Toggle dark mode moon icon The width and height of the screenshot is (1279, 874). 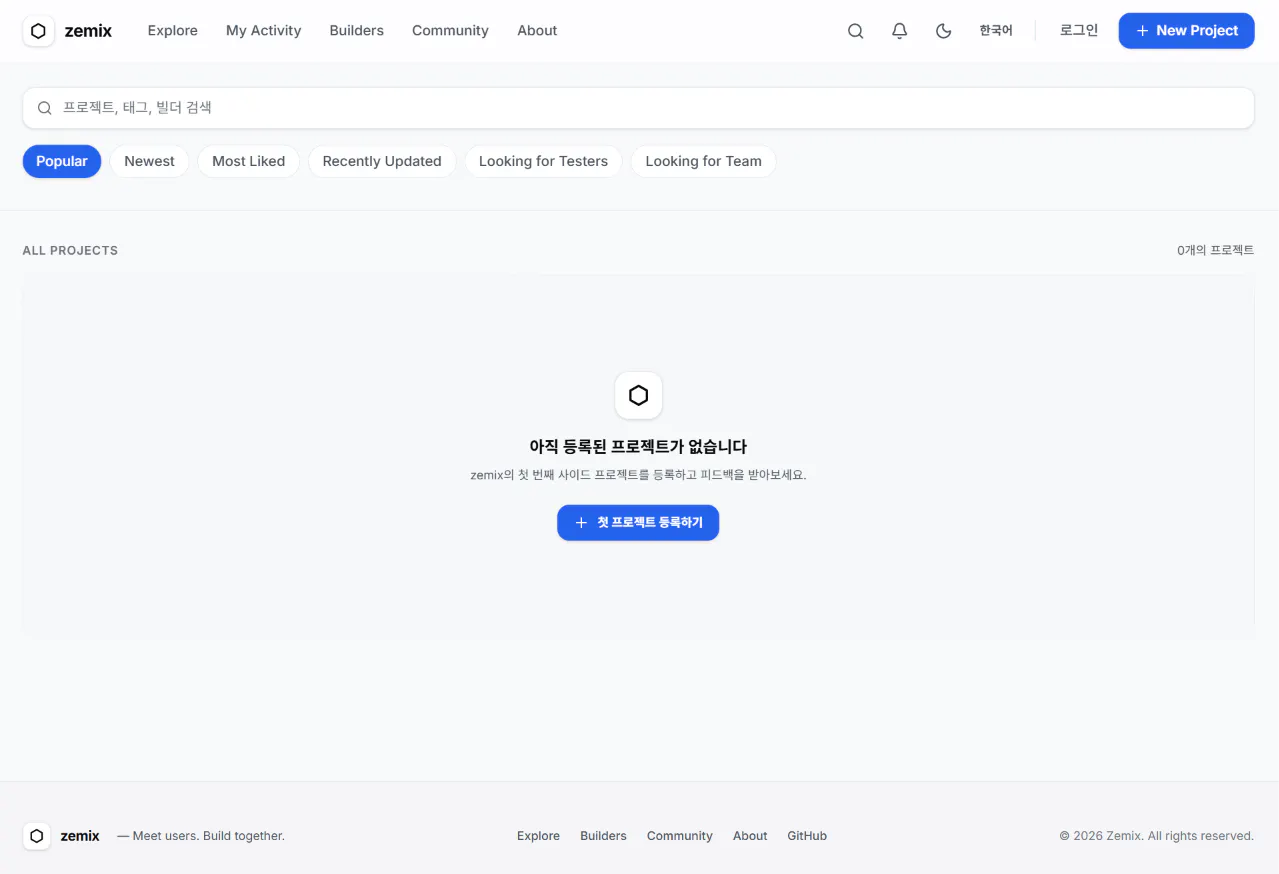(x=943, y=31)
